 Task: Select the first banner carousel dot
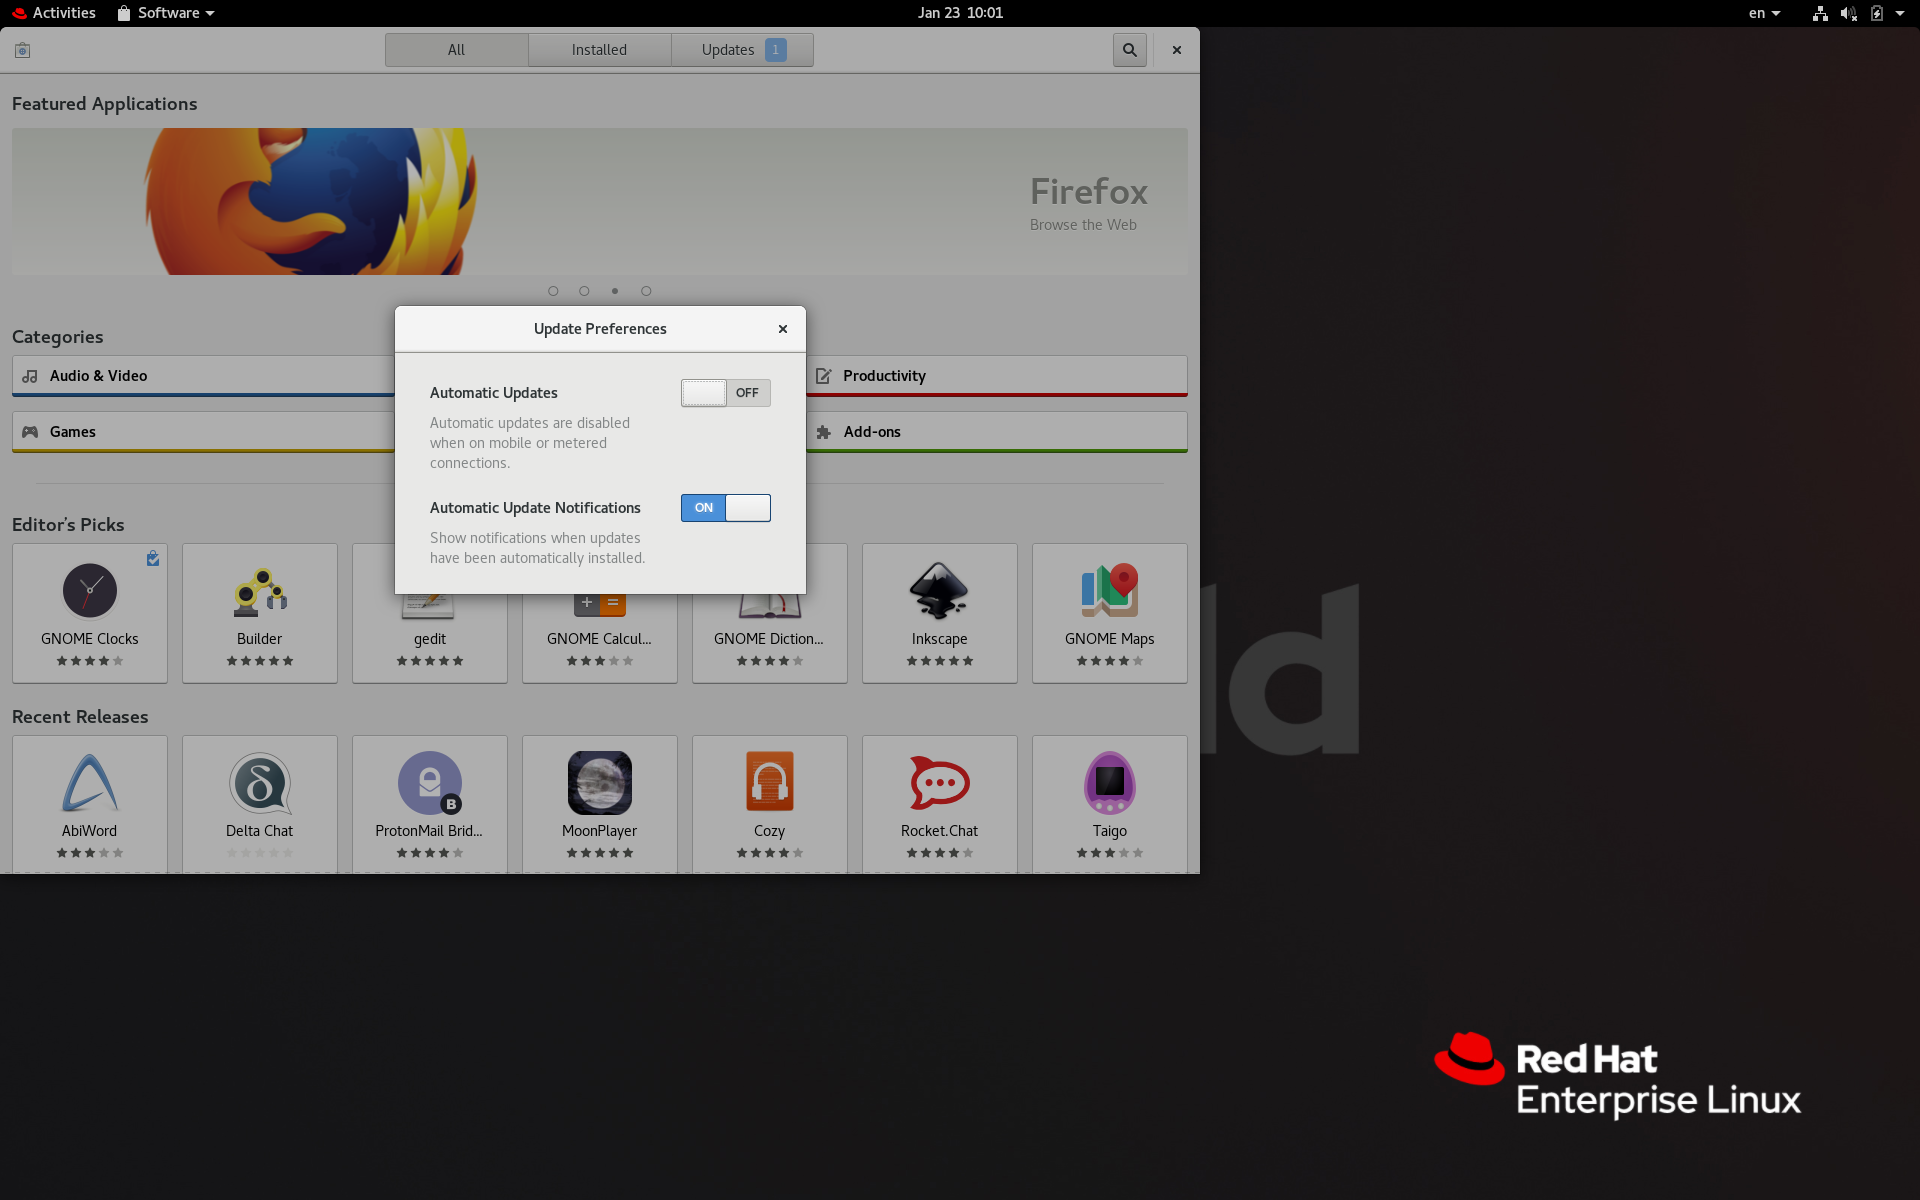[553, 291]
